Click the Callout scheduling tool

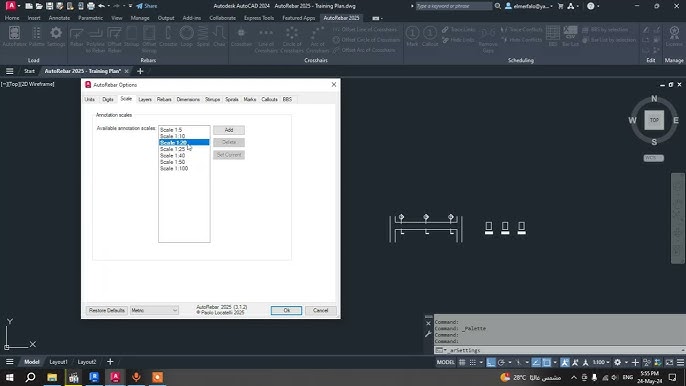(430, 36)
